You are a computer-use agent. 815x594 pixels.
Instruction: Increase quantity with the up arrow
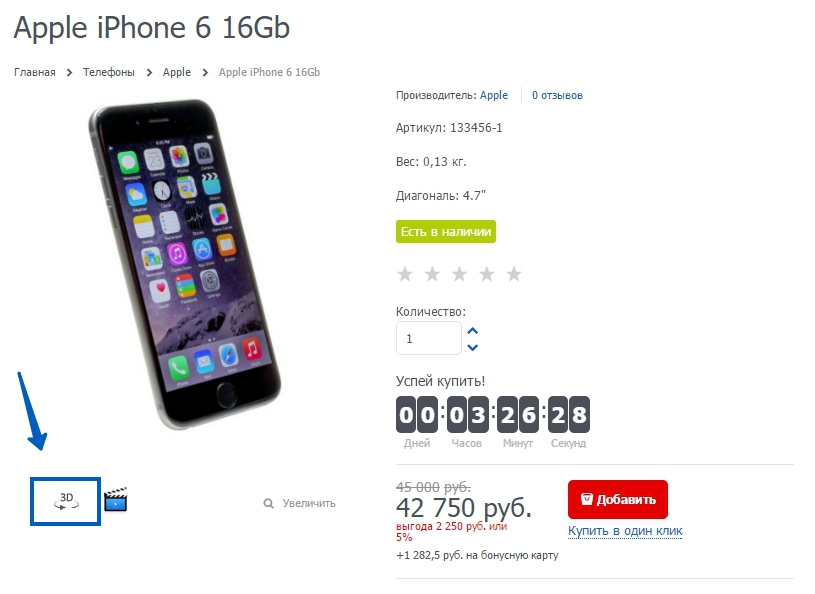(472, 331)
